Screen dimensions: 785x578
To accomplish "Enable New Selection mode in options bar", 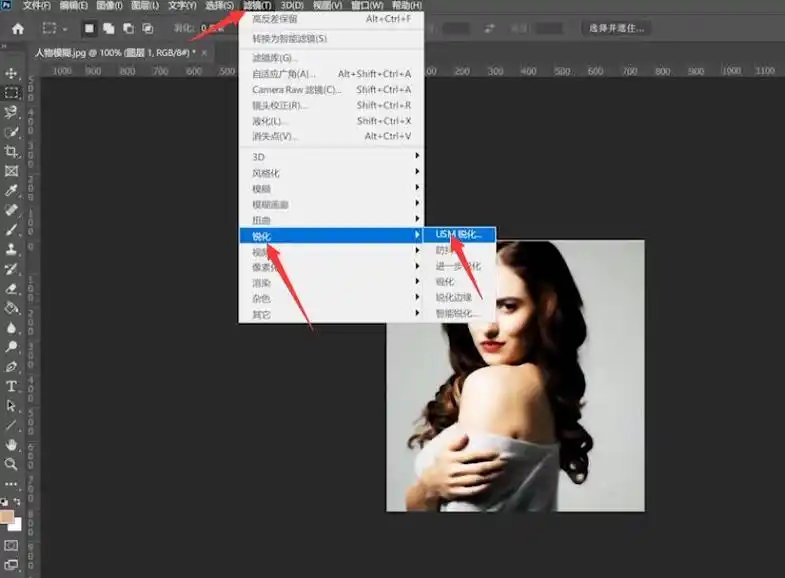I will click(x=88, y=29).
